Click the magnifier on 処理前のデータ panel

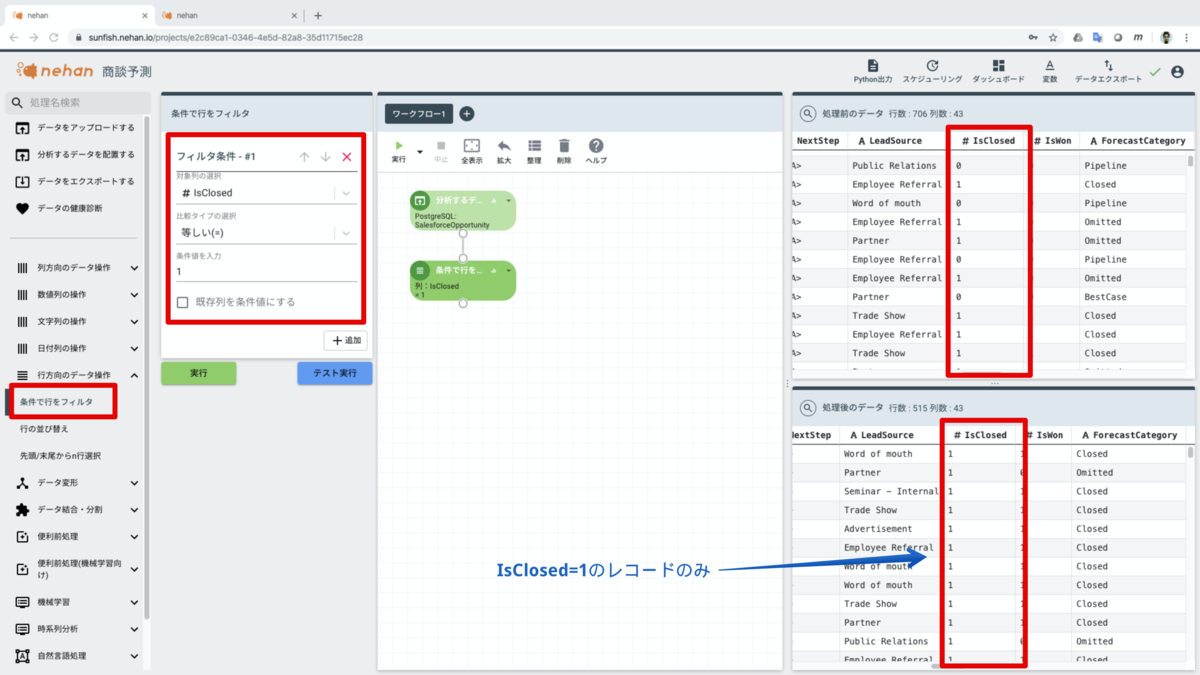(808, 114)
